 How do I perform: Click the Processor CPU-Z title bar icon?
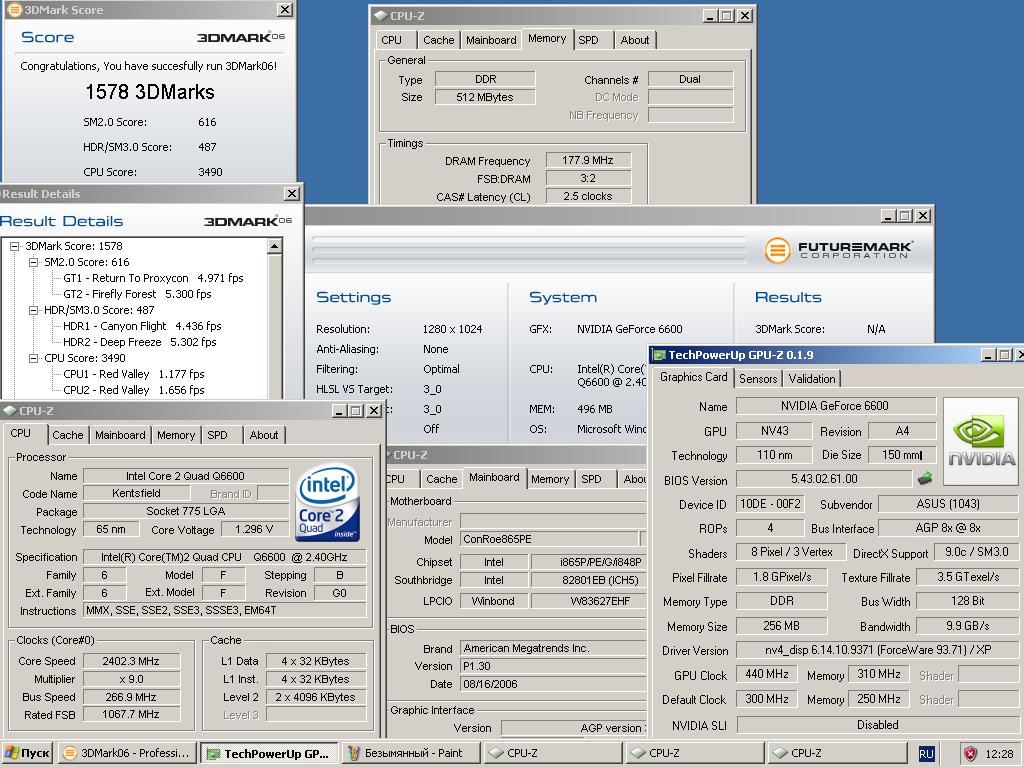(9, 410)
